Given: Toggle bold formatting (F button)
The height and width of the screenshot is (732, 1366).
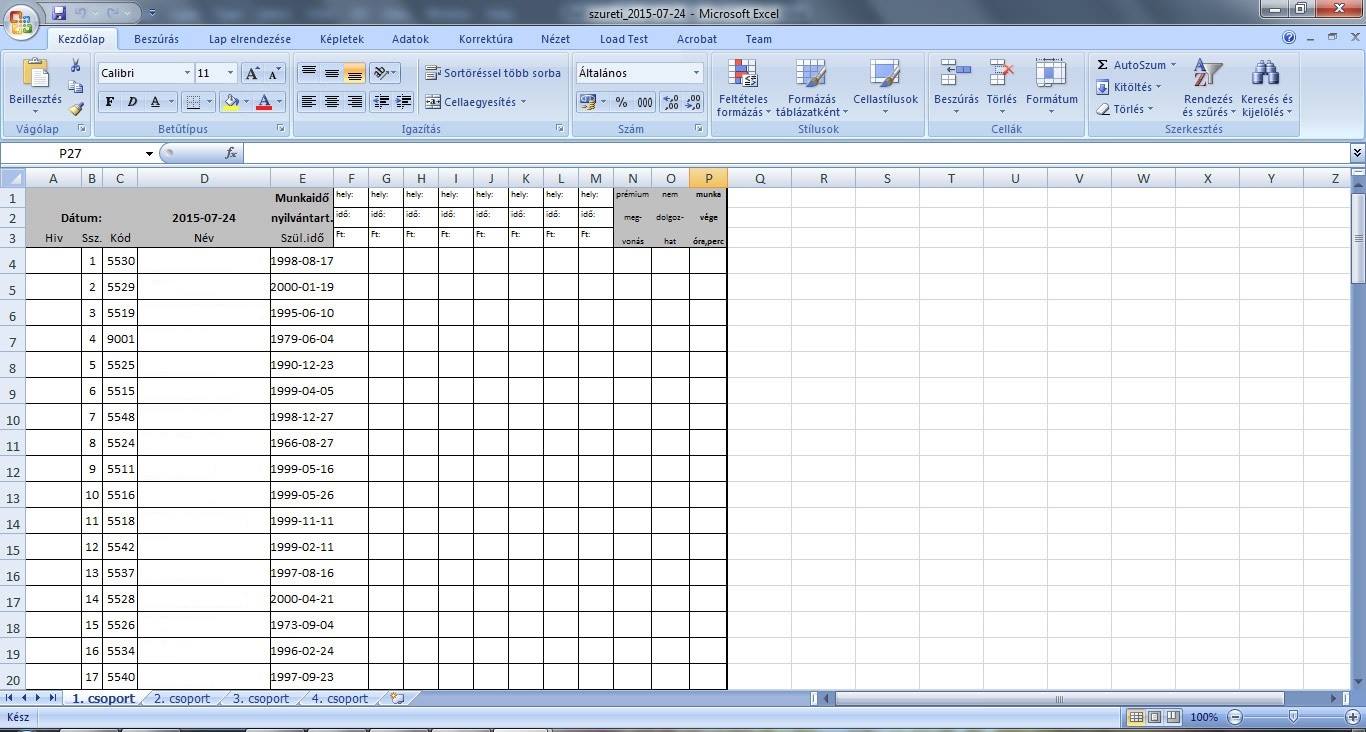Looking at the screenshot, I should point(109,102).
